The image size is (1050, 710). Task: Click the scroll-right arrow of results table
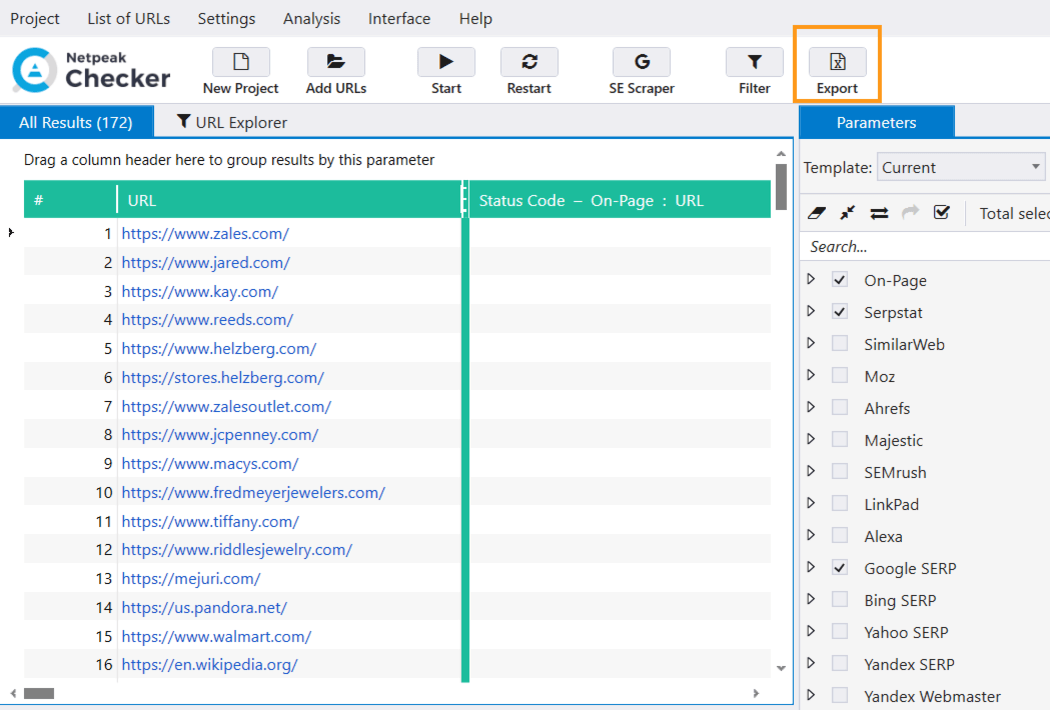point(756,693)
